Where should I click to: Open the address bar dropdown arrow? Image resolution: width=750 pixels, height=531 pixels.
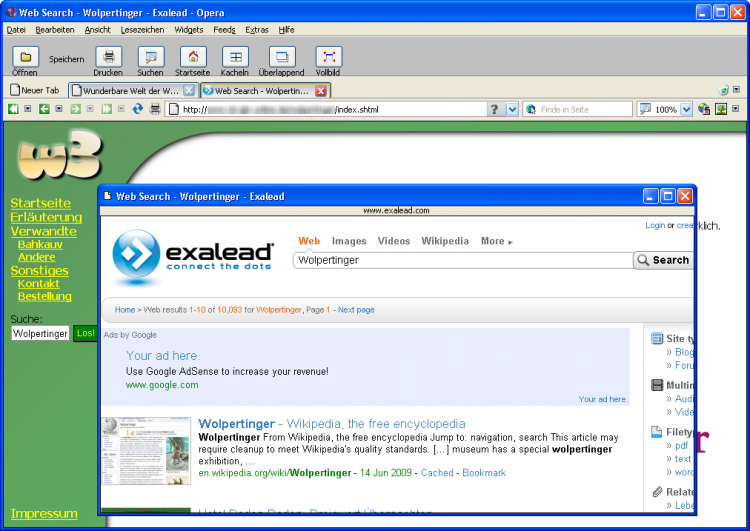tap(512, 109)
